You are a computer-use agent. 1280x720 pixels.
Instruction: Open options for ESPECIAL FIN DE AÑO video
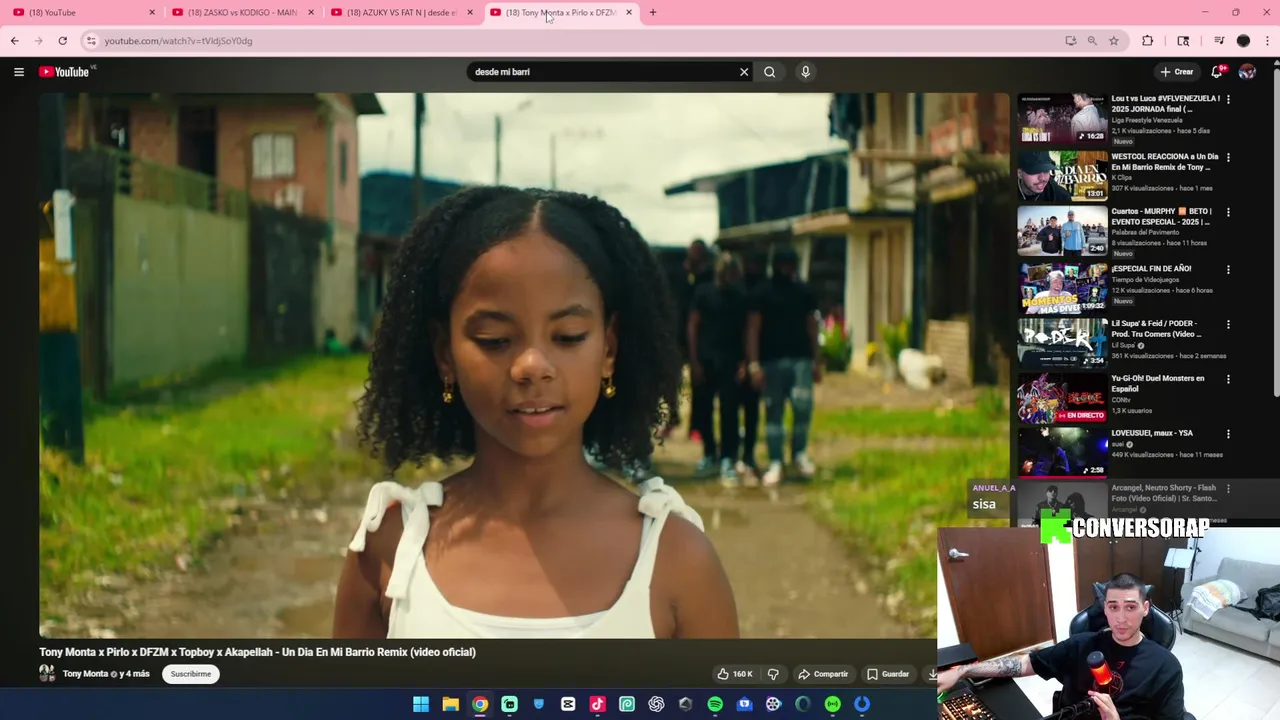point(1228,269)
